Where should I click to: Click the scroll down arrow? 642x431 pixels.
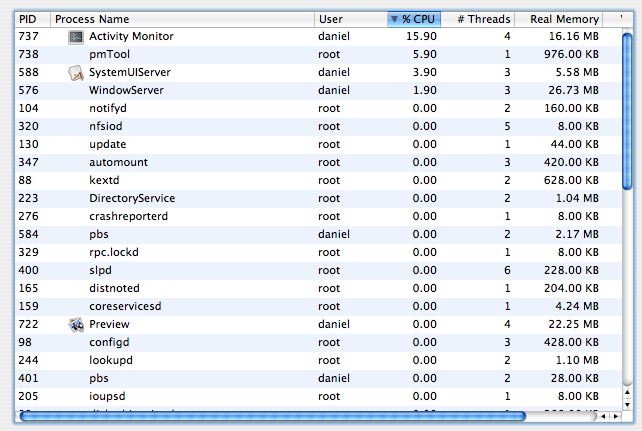627,405
